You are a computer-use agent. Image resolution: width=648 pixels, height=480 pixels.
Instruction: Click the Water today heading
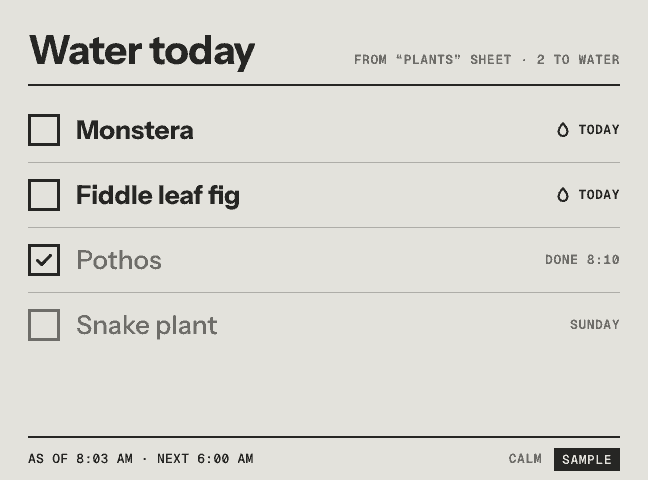click(x=142, y=52)
